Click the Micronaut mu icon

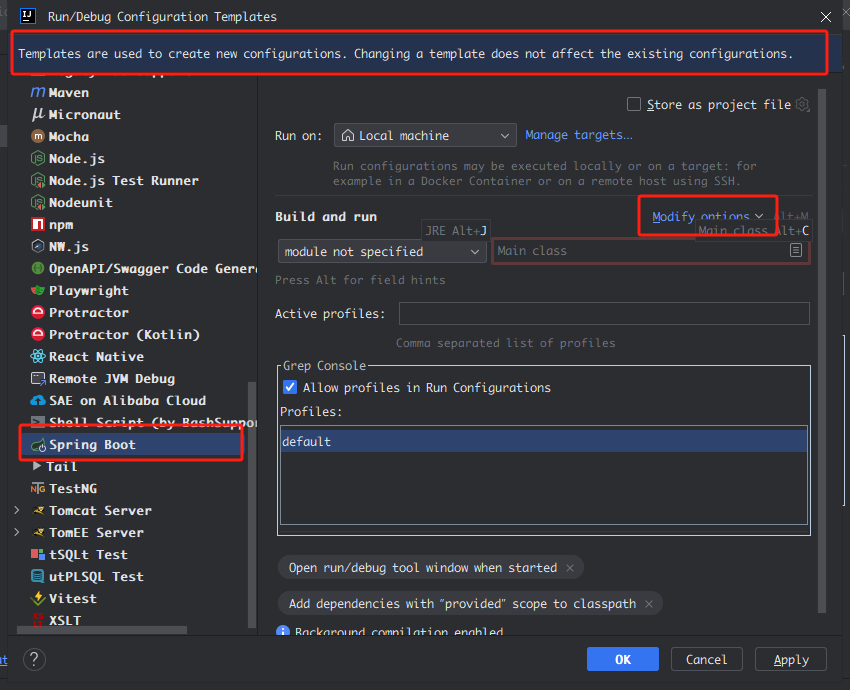point(38,114)
